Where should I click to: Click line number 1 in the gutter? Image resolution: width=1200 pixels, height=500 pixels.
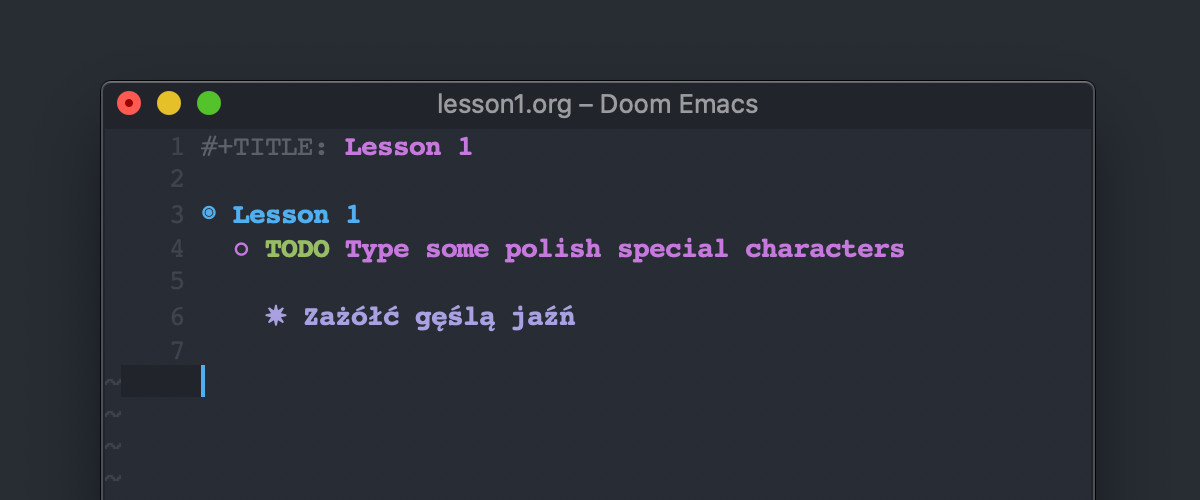177,147
